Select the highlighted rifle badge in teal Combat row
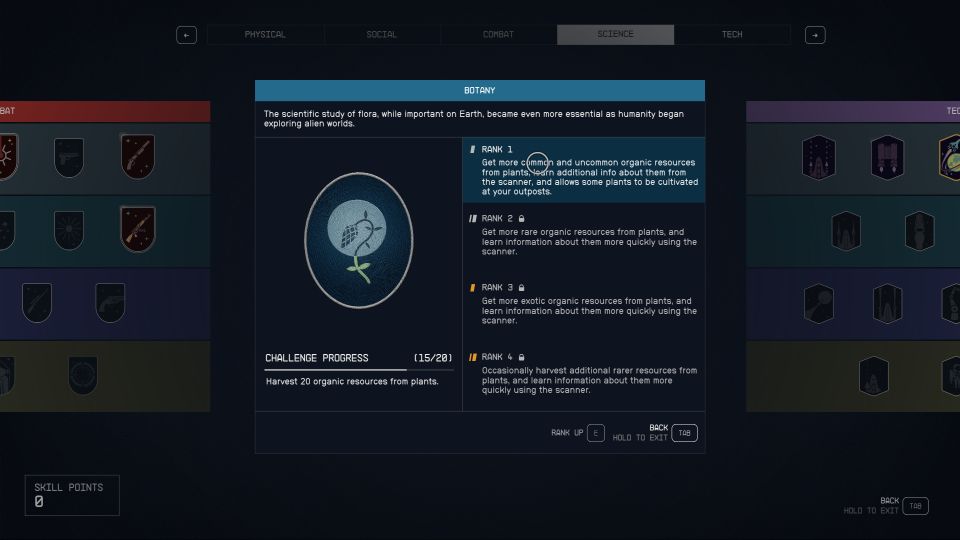The image size is (960, 540). (138, 229)
